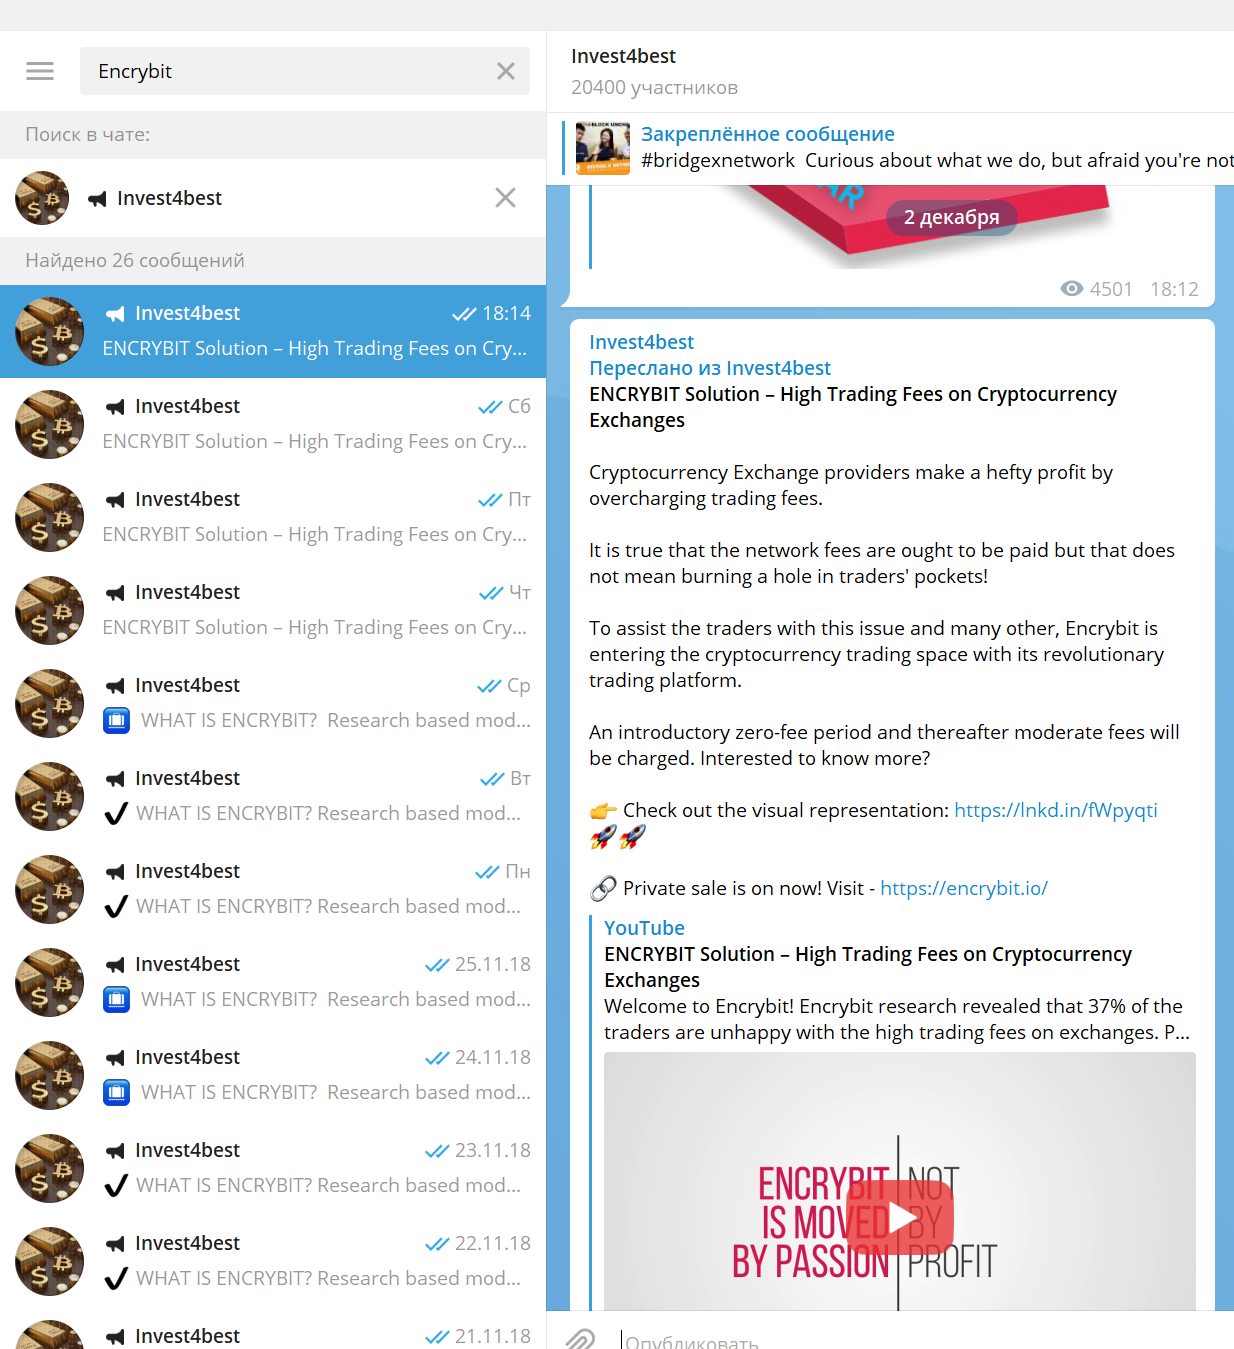Play the Encrybit YouTube video

900,1219
